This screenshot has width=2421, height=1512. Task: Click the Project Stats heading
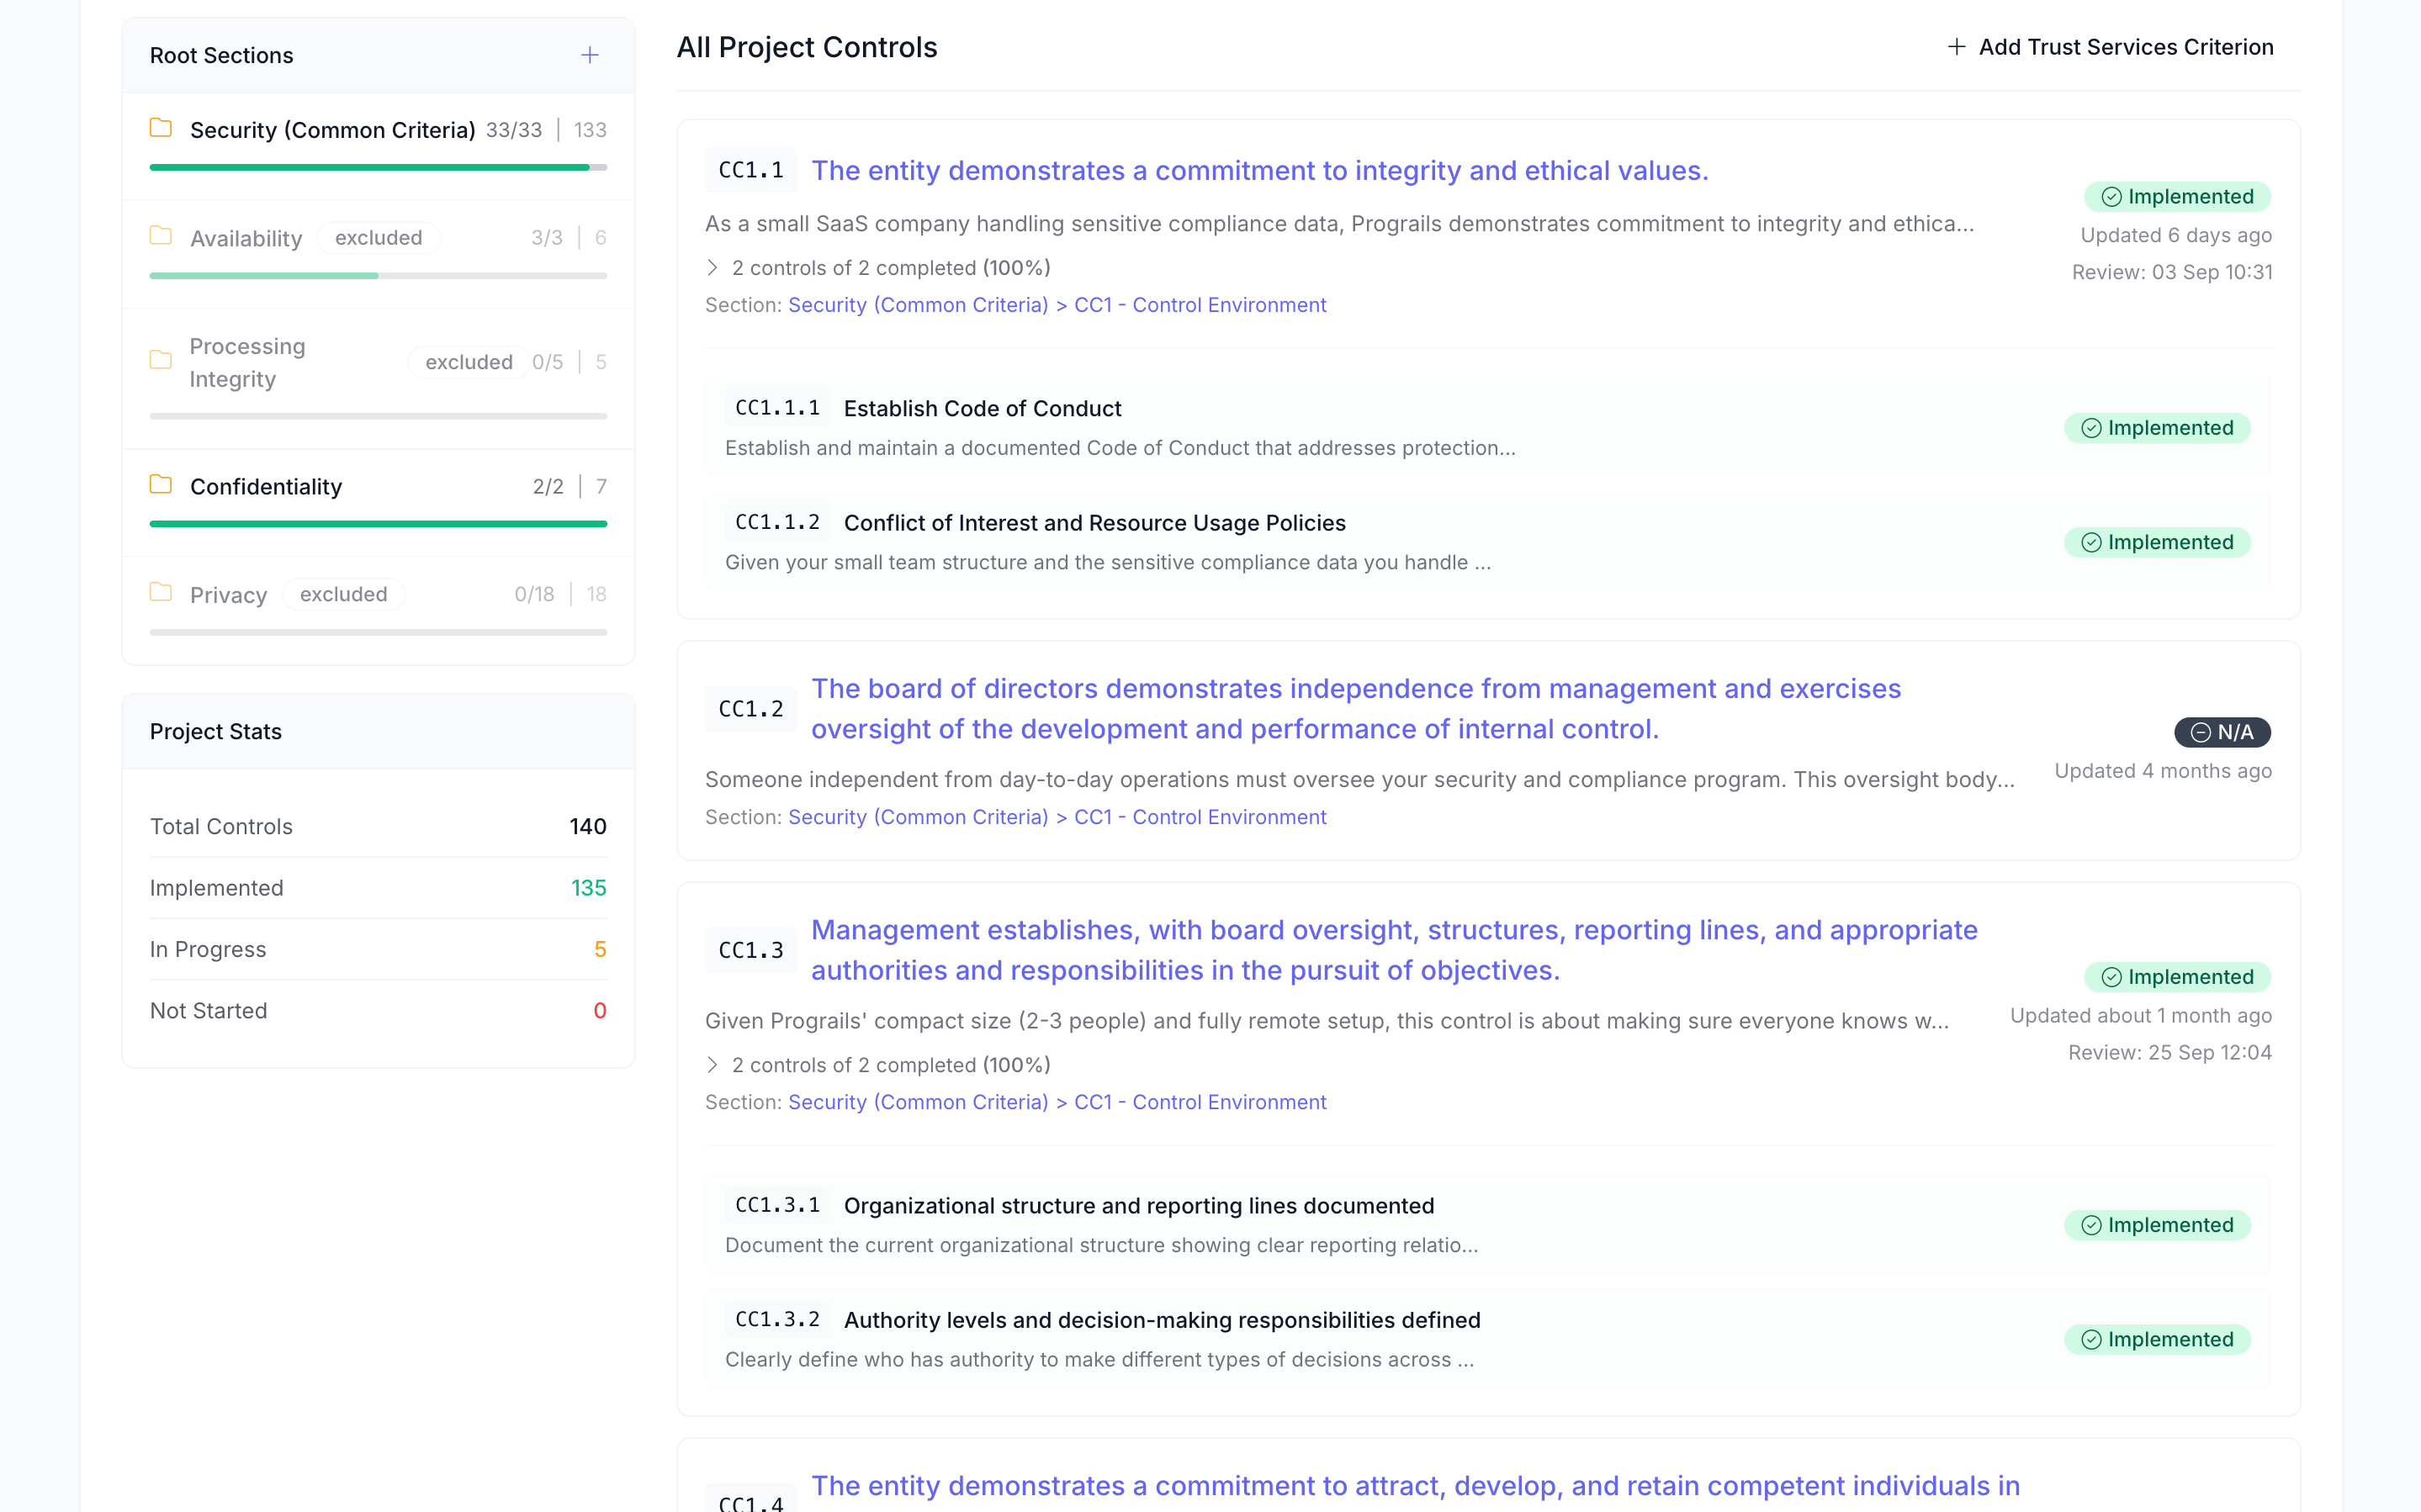tap(216, 732)
